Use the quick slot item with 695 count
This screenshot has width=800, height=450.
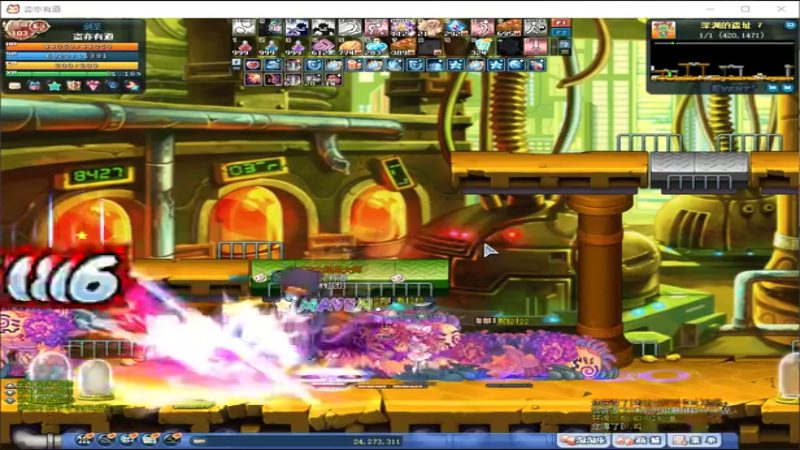[x=509, y=28]
